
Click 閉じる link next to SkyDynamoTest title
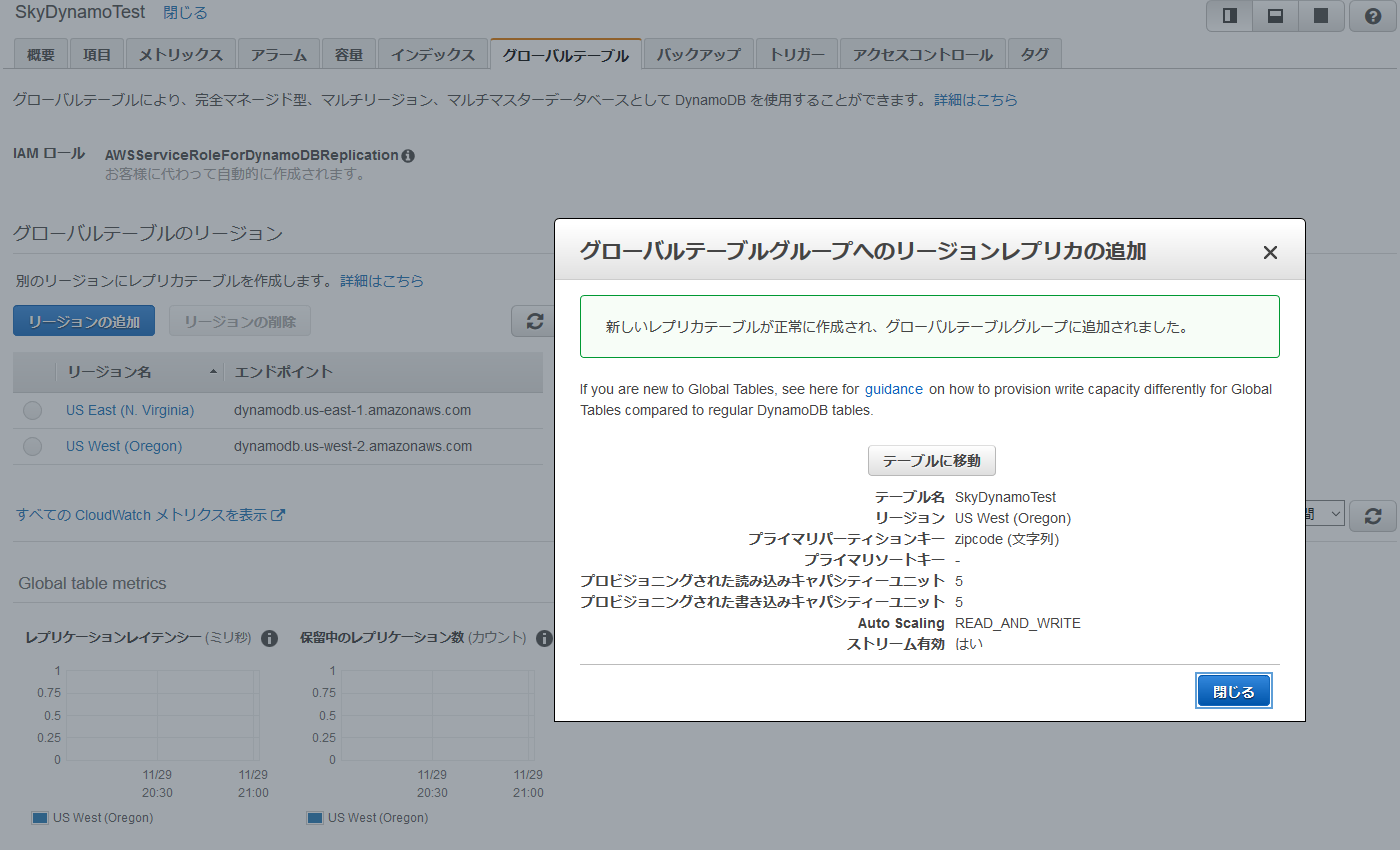(185, 13)
